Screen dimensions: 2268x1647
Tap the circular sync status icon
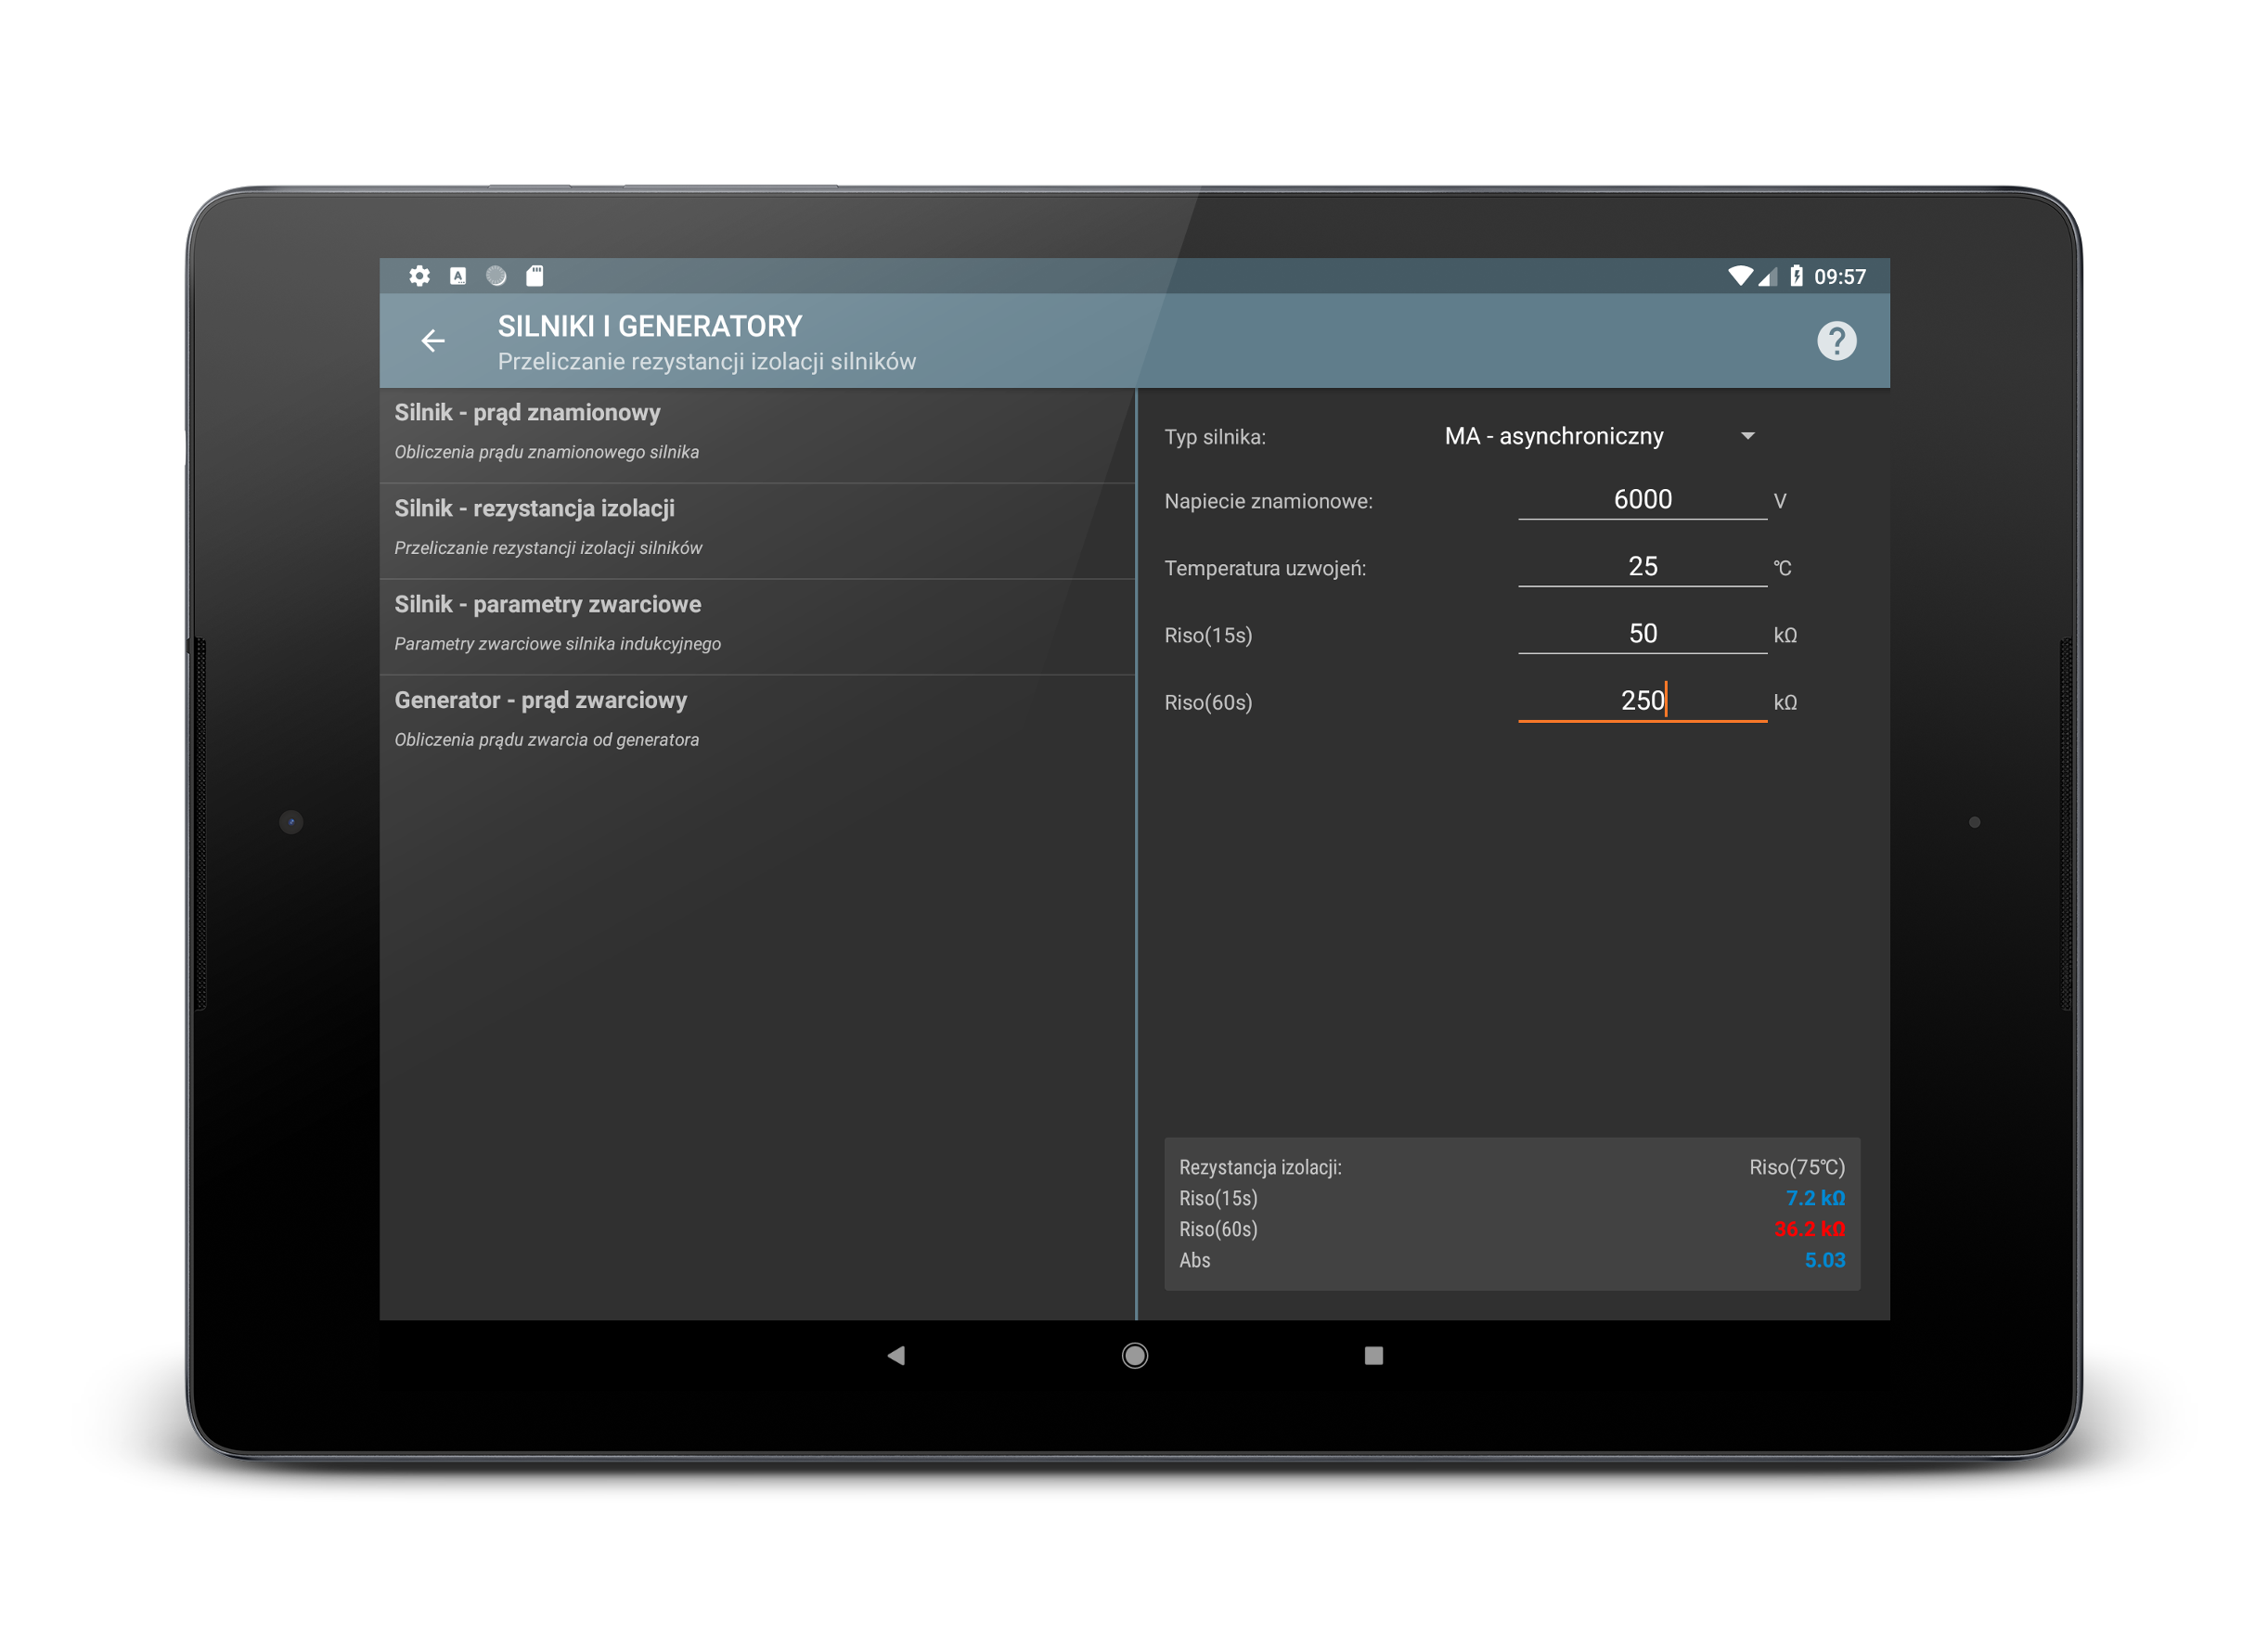tap(496, 276)
